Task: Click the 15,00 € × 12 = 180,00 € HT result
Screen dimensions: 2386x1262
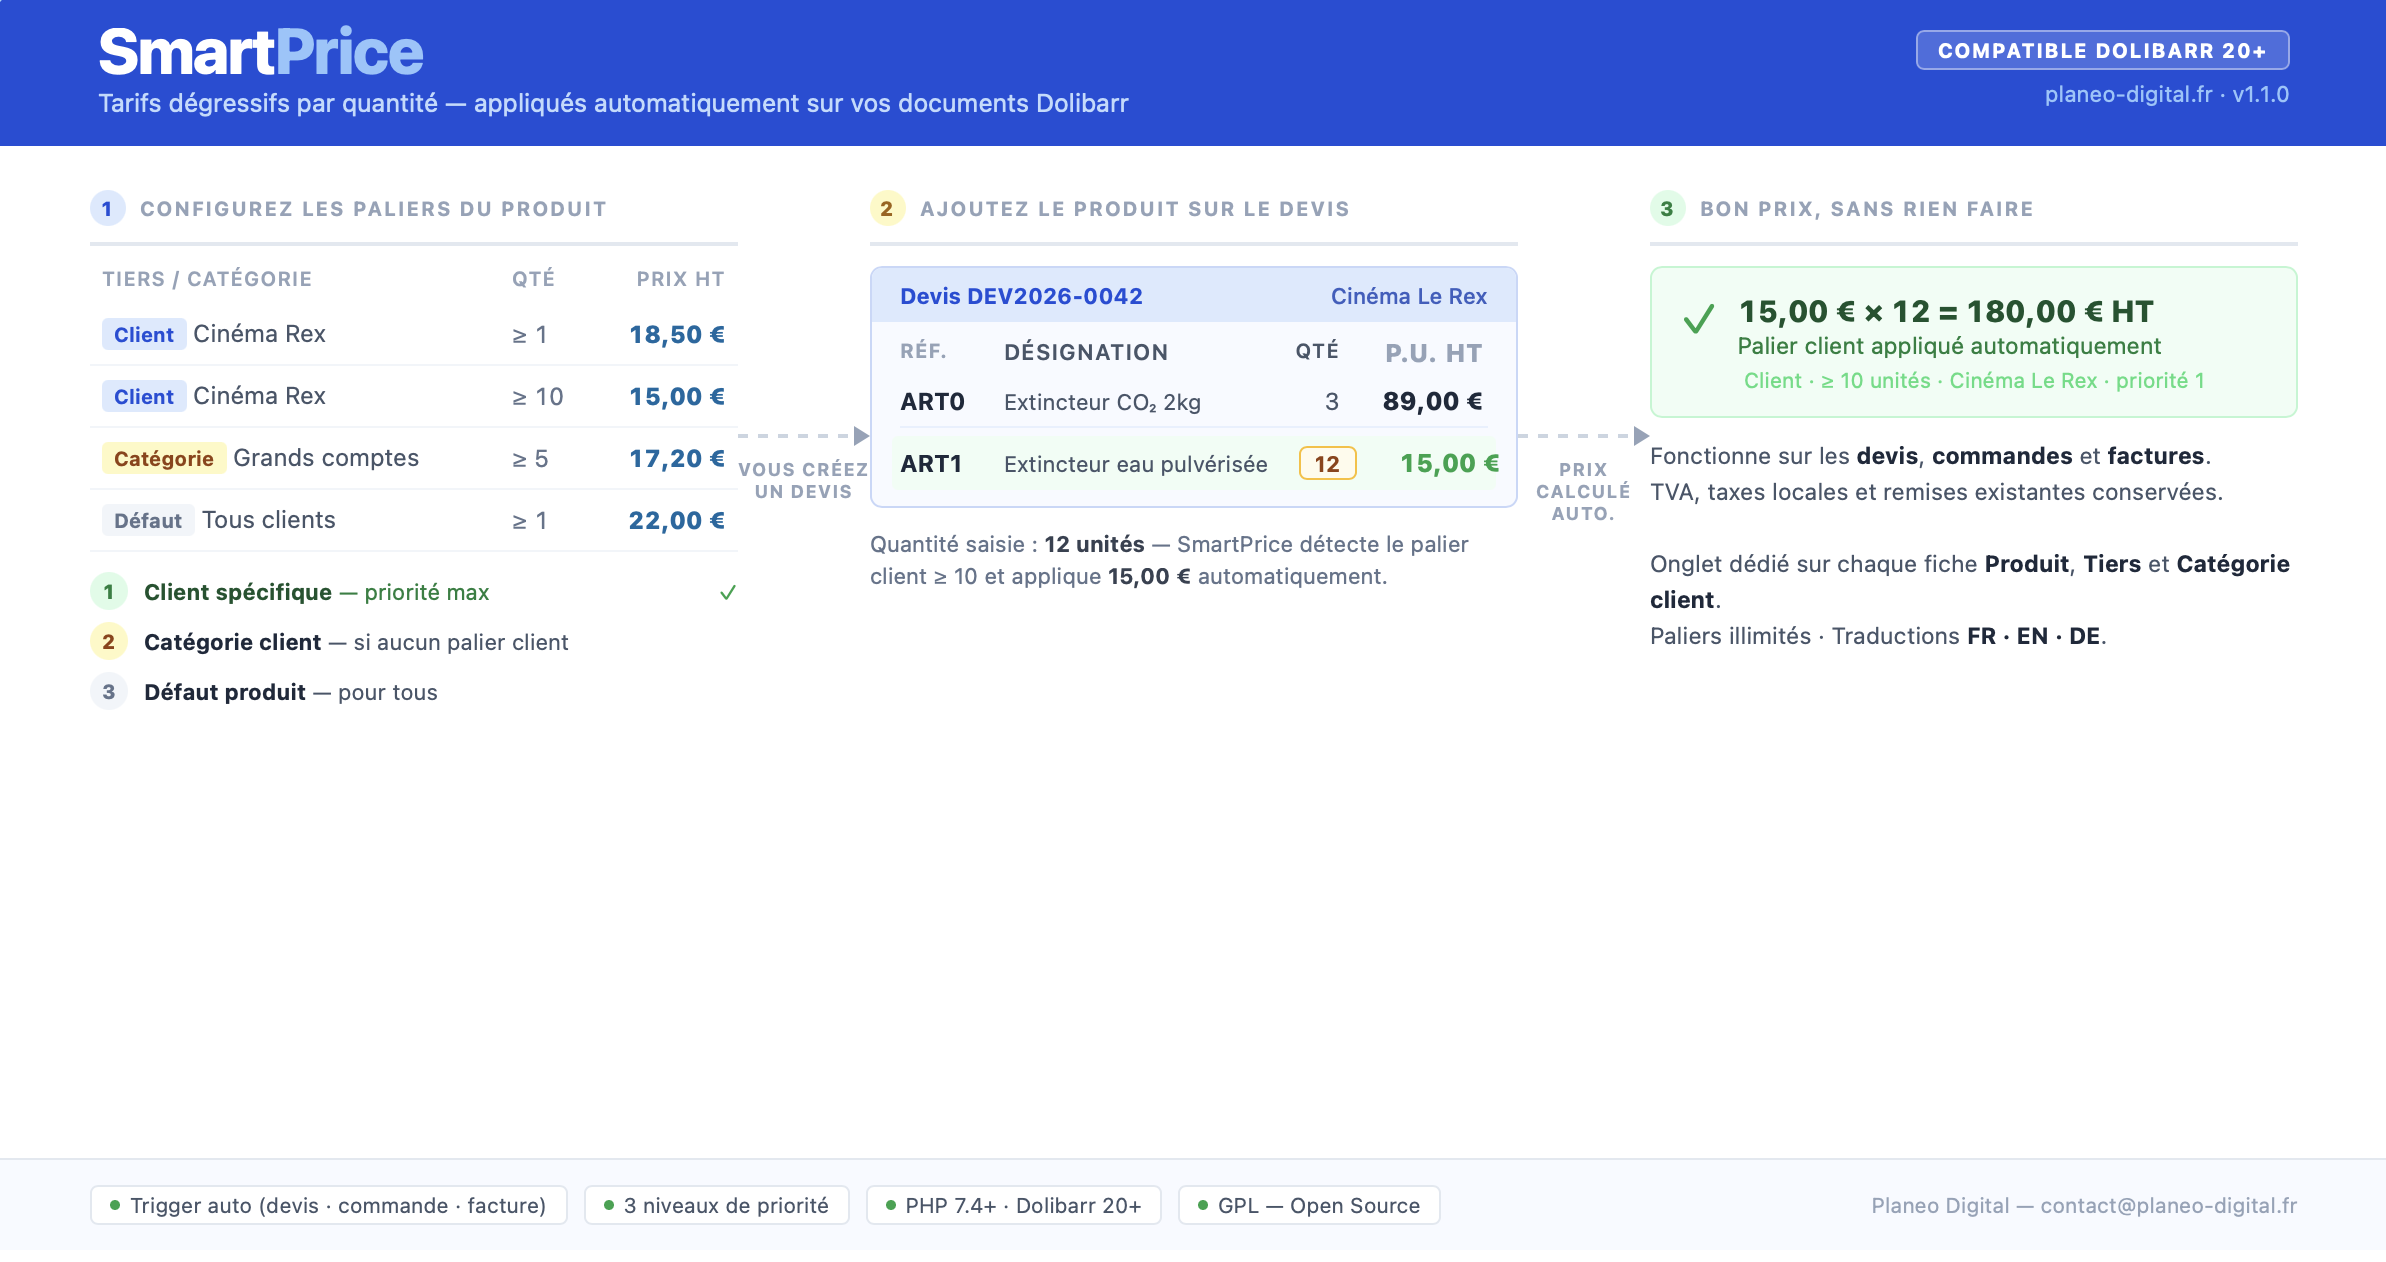Action: click(1945, 311)
